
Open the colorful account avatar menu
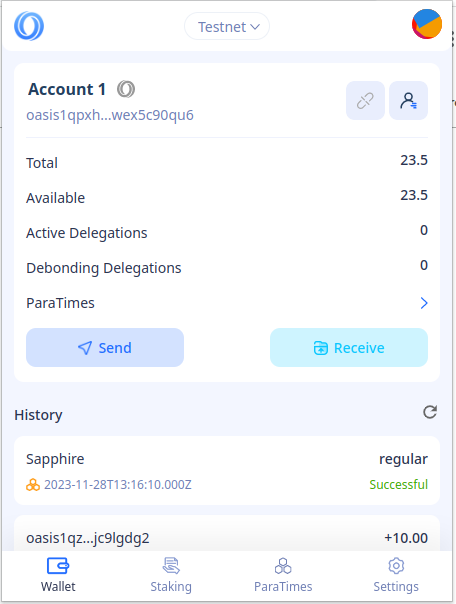click(x=427, y=24)
